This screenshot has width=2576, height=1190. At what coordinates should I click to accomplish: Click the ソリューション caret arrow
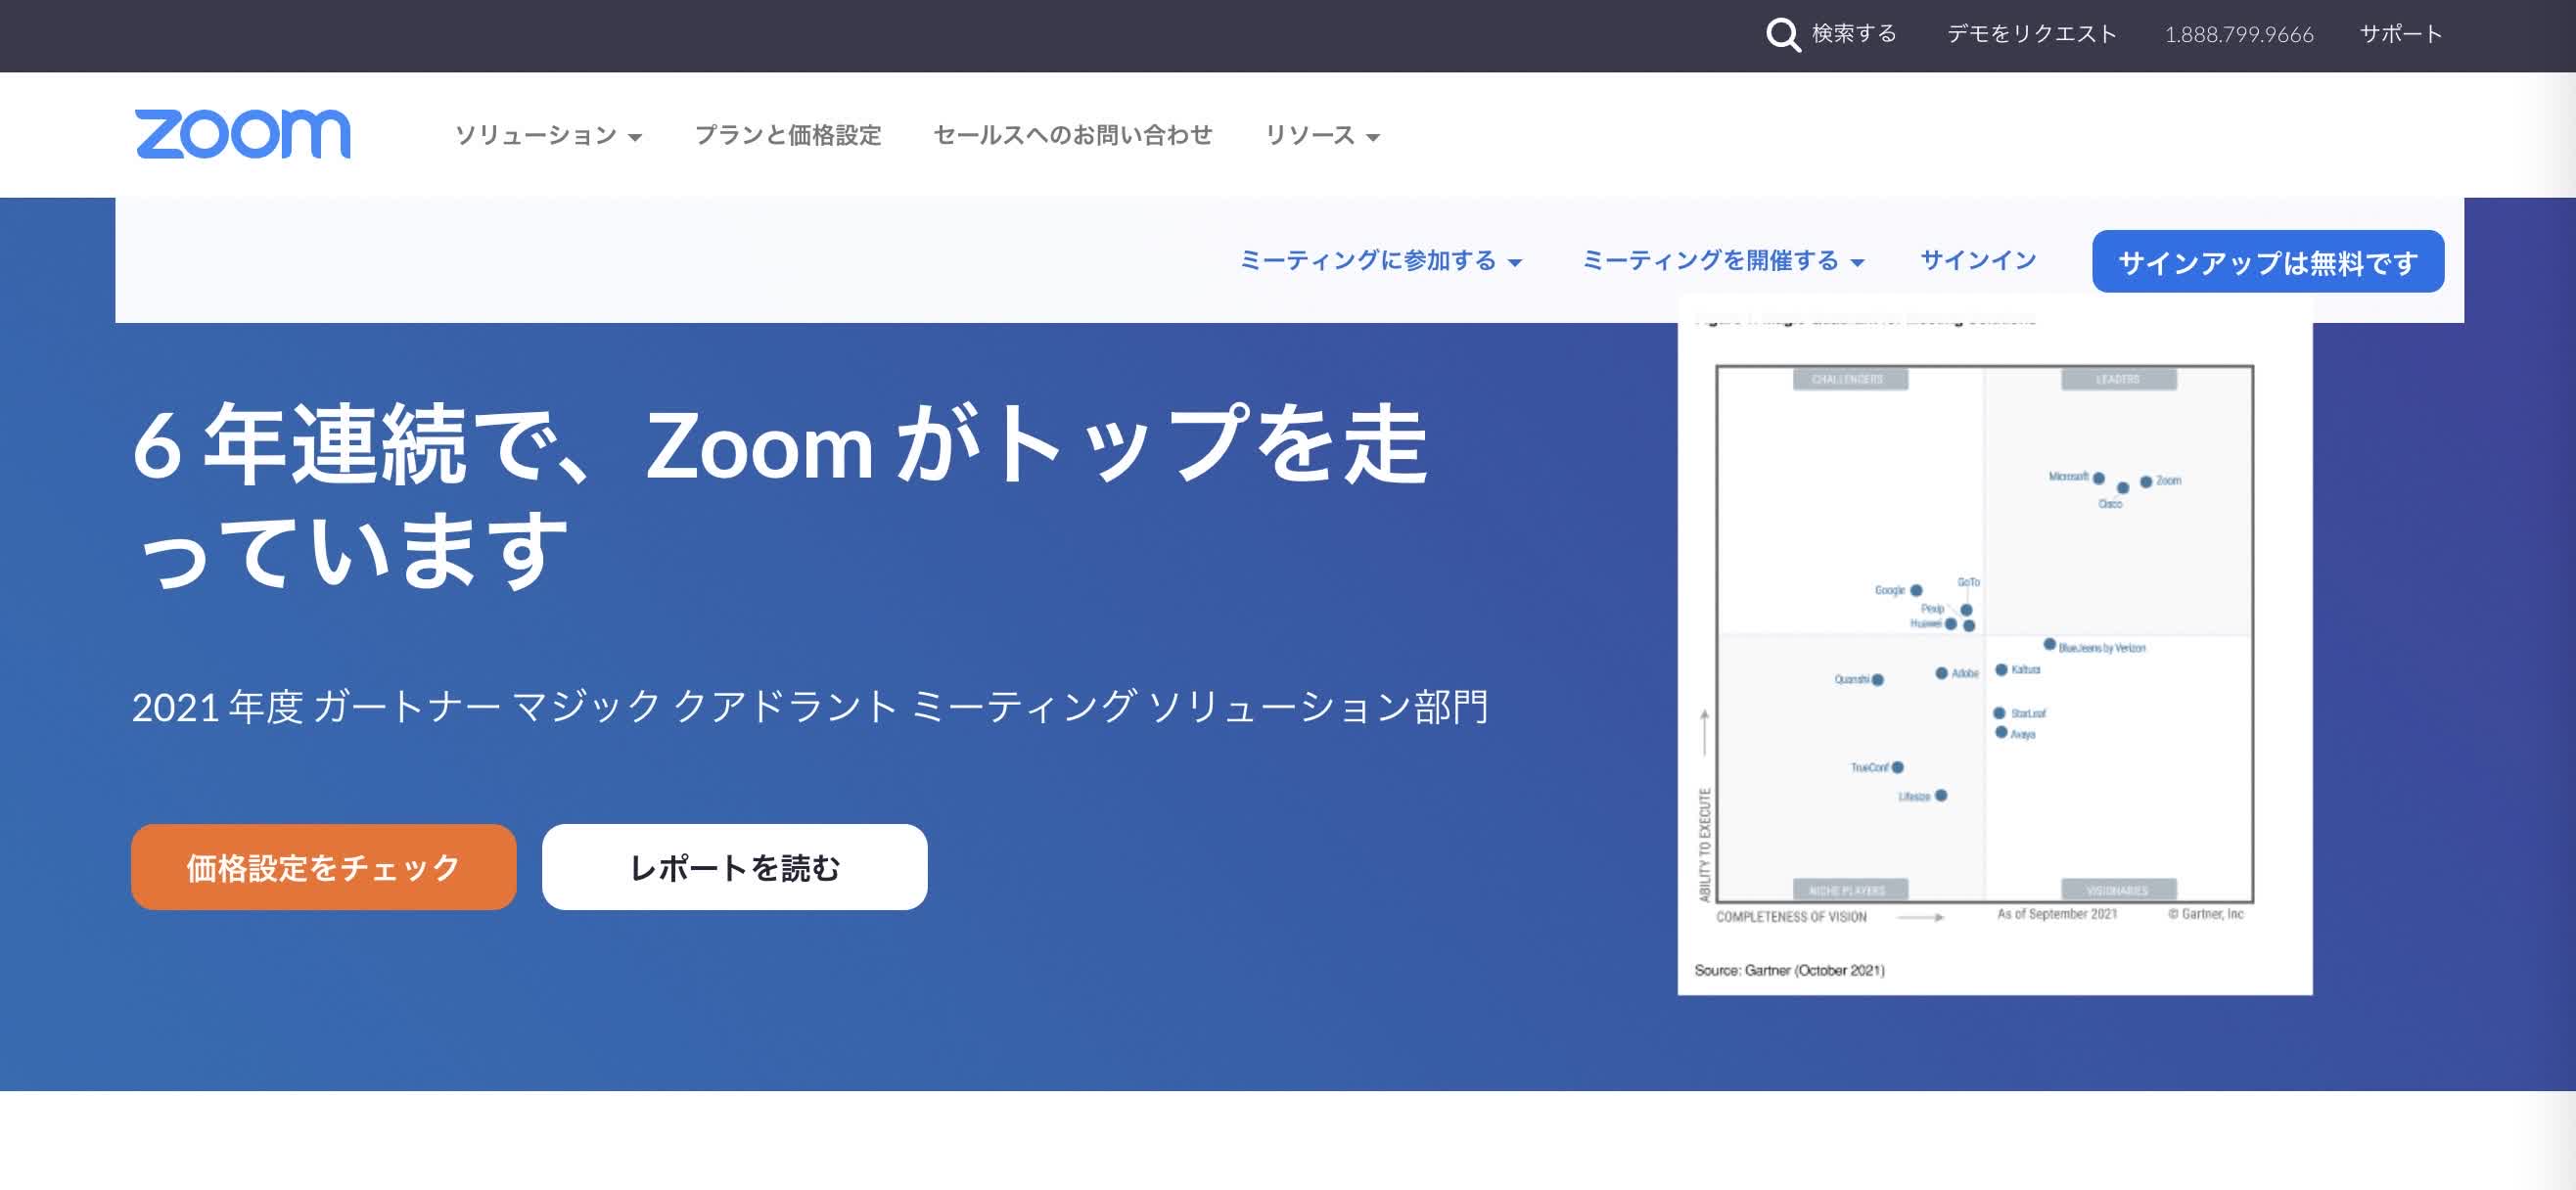point(635,138)
